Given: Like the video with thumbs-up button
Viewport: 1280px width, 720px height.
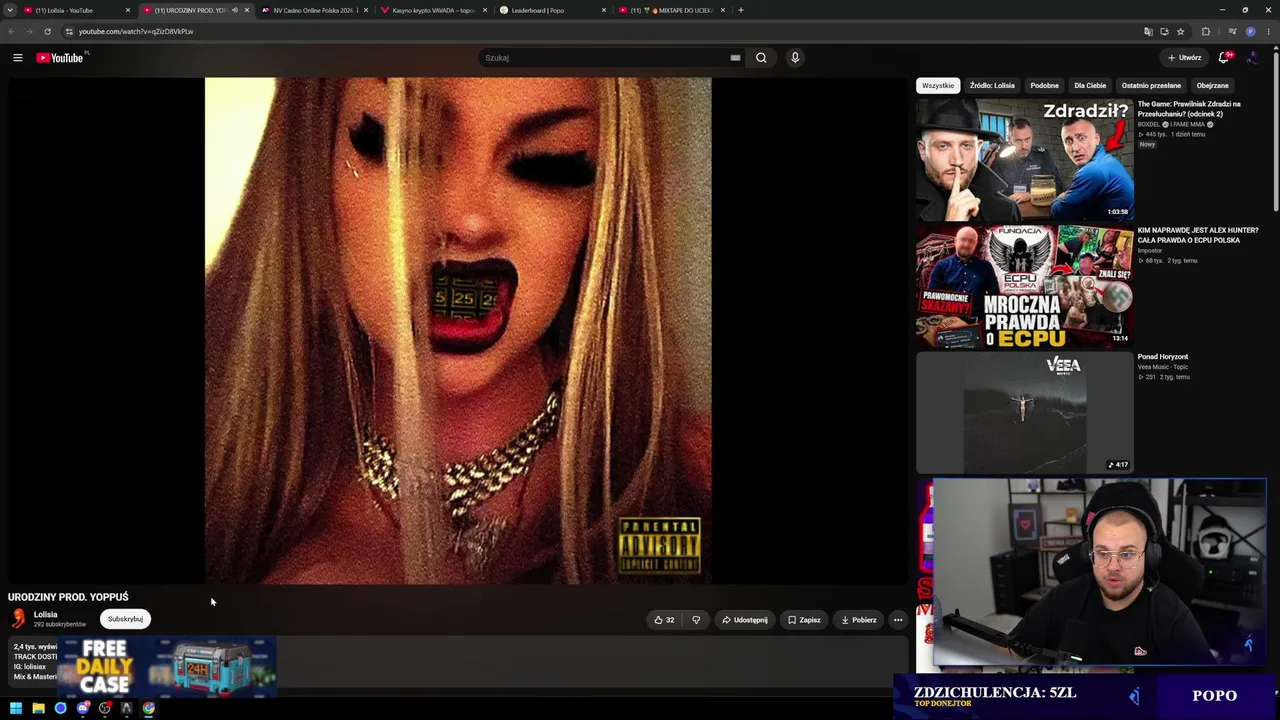Looking at the screenshot, I should (x=665, y=620).
